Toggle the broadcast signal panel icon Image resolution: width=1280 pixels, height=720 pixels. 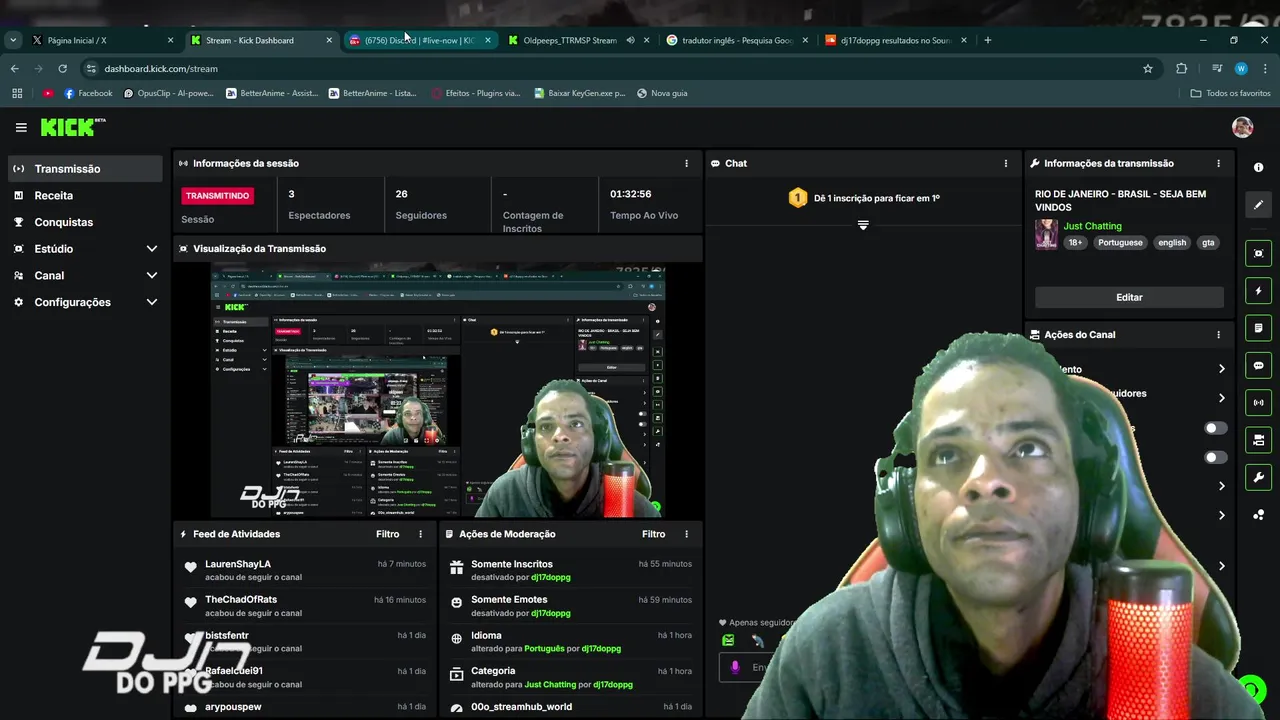pos(1258,403)
